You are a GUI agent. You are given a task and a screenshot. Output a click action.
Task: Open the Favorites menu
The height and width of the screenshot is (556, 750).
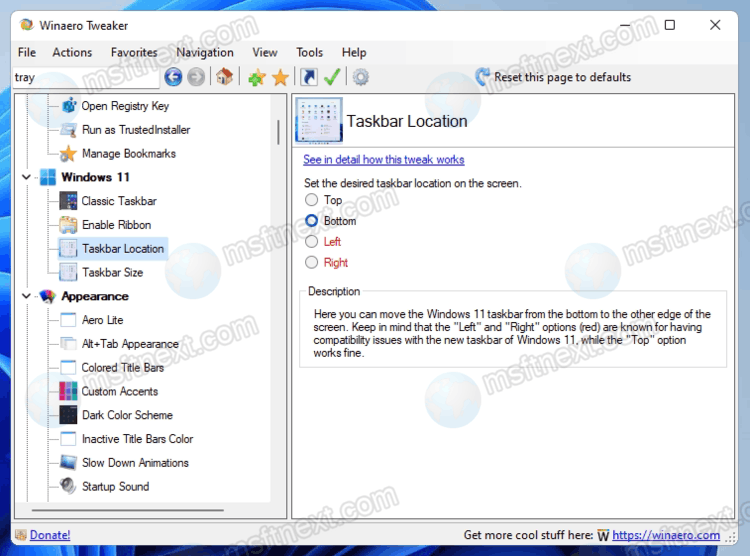coord(134,52)
